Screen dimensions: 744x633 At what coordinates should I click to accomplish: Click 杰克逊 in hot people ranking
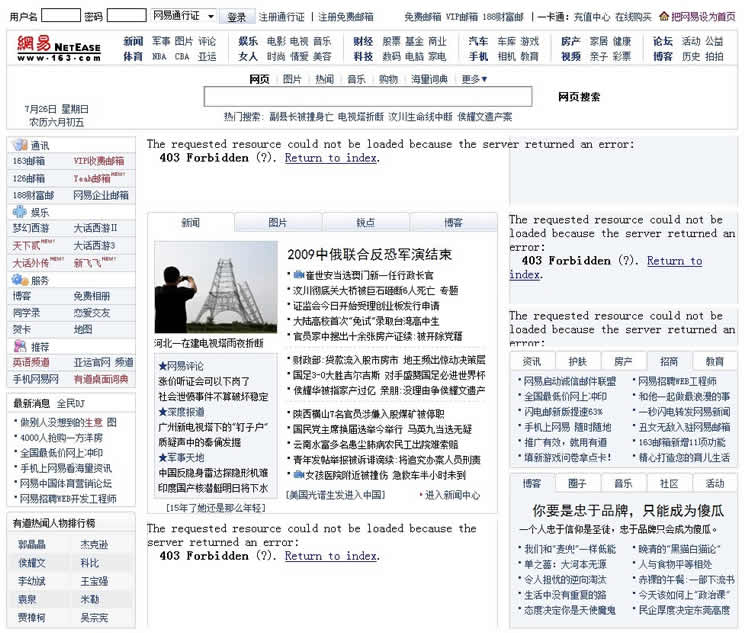point(94,544)
